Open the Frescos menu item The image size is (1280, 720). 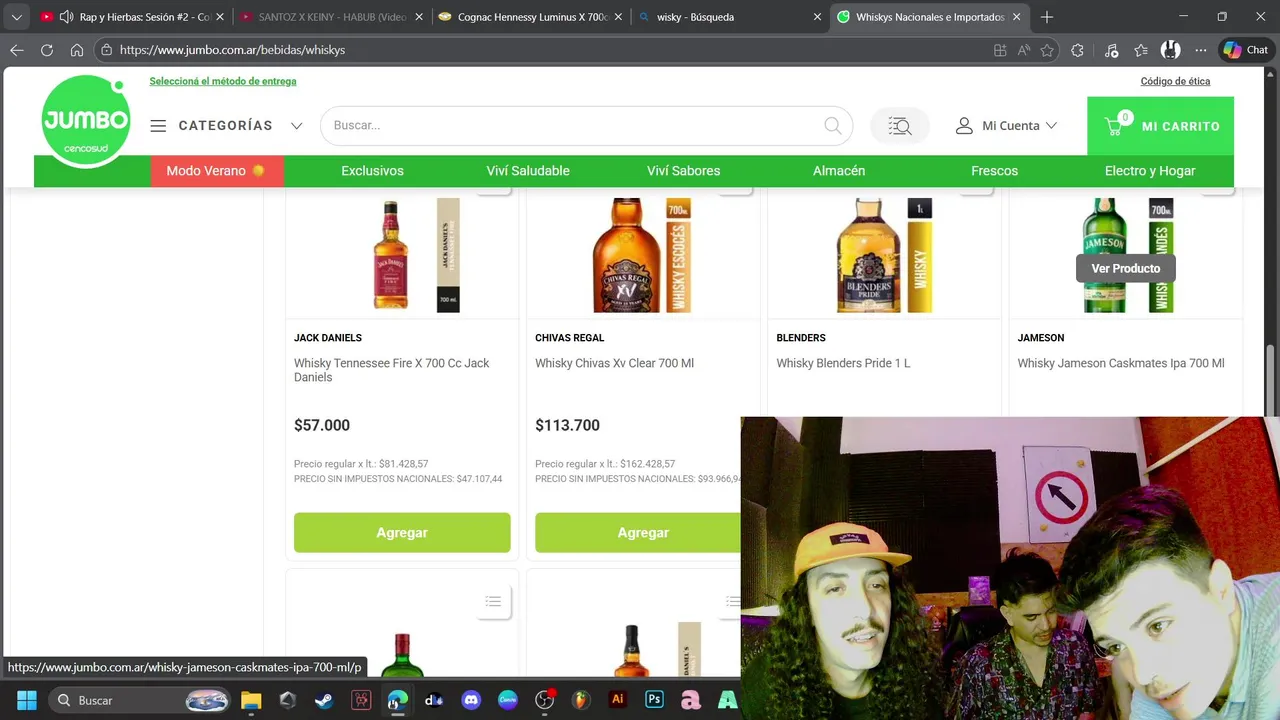[x=994, y=171]
